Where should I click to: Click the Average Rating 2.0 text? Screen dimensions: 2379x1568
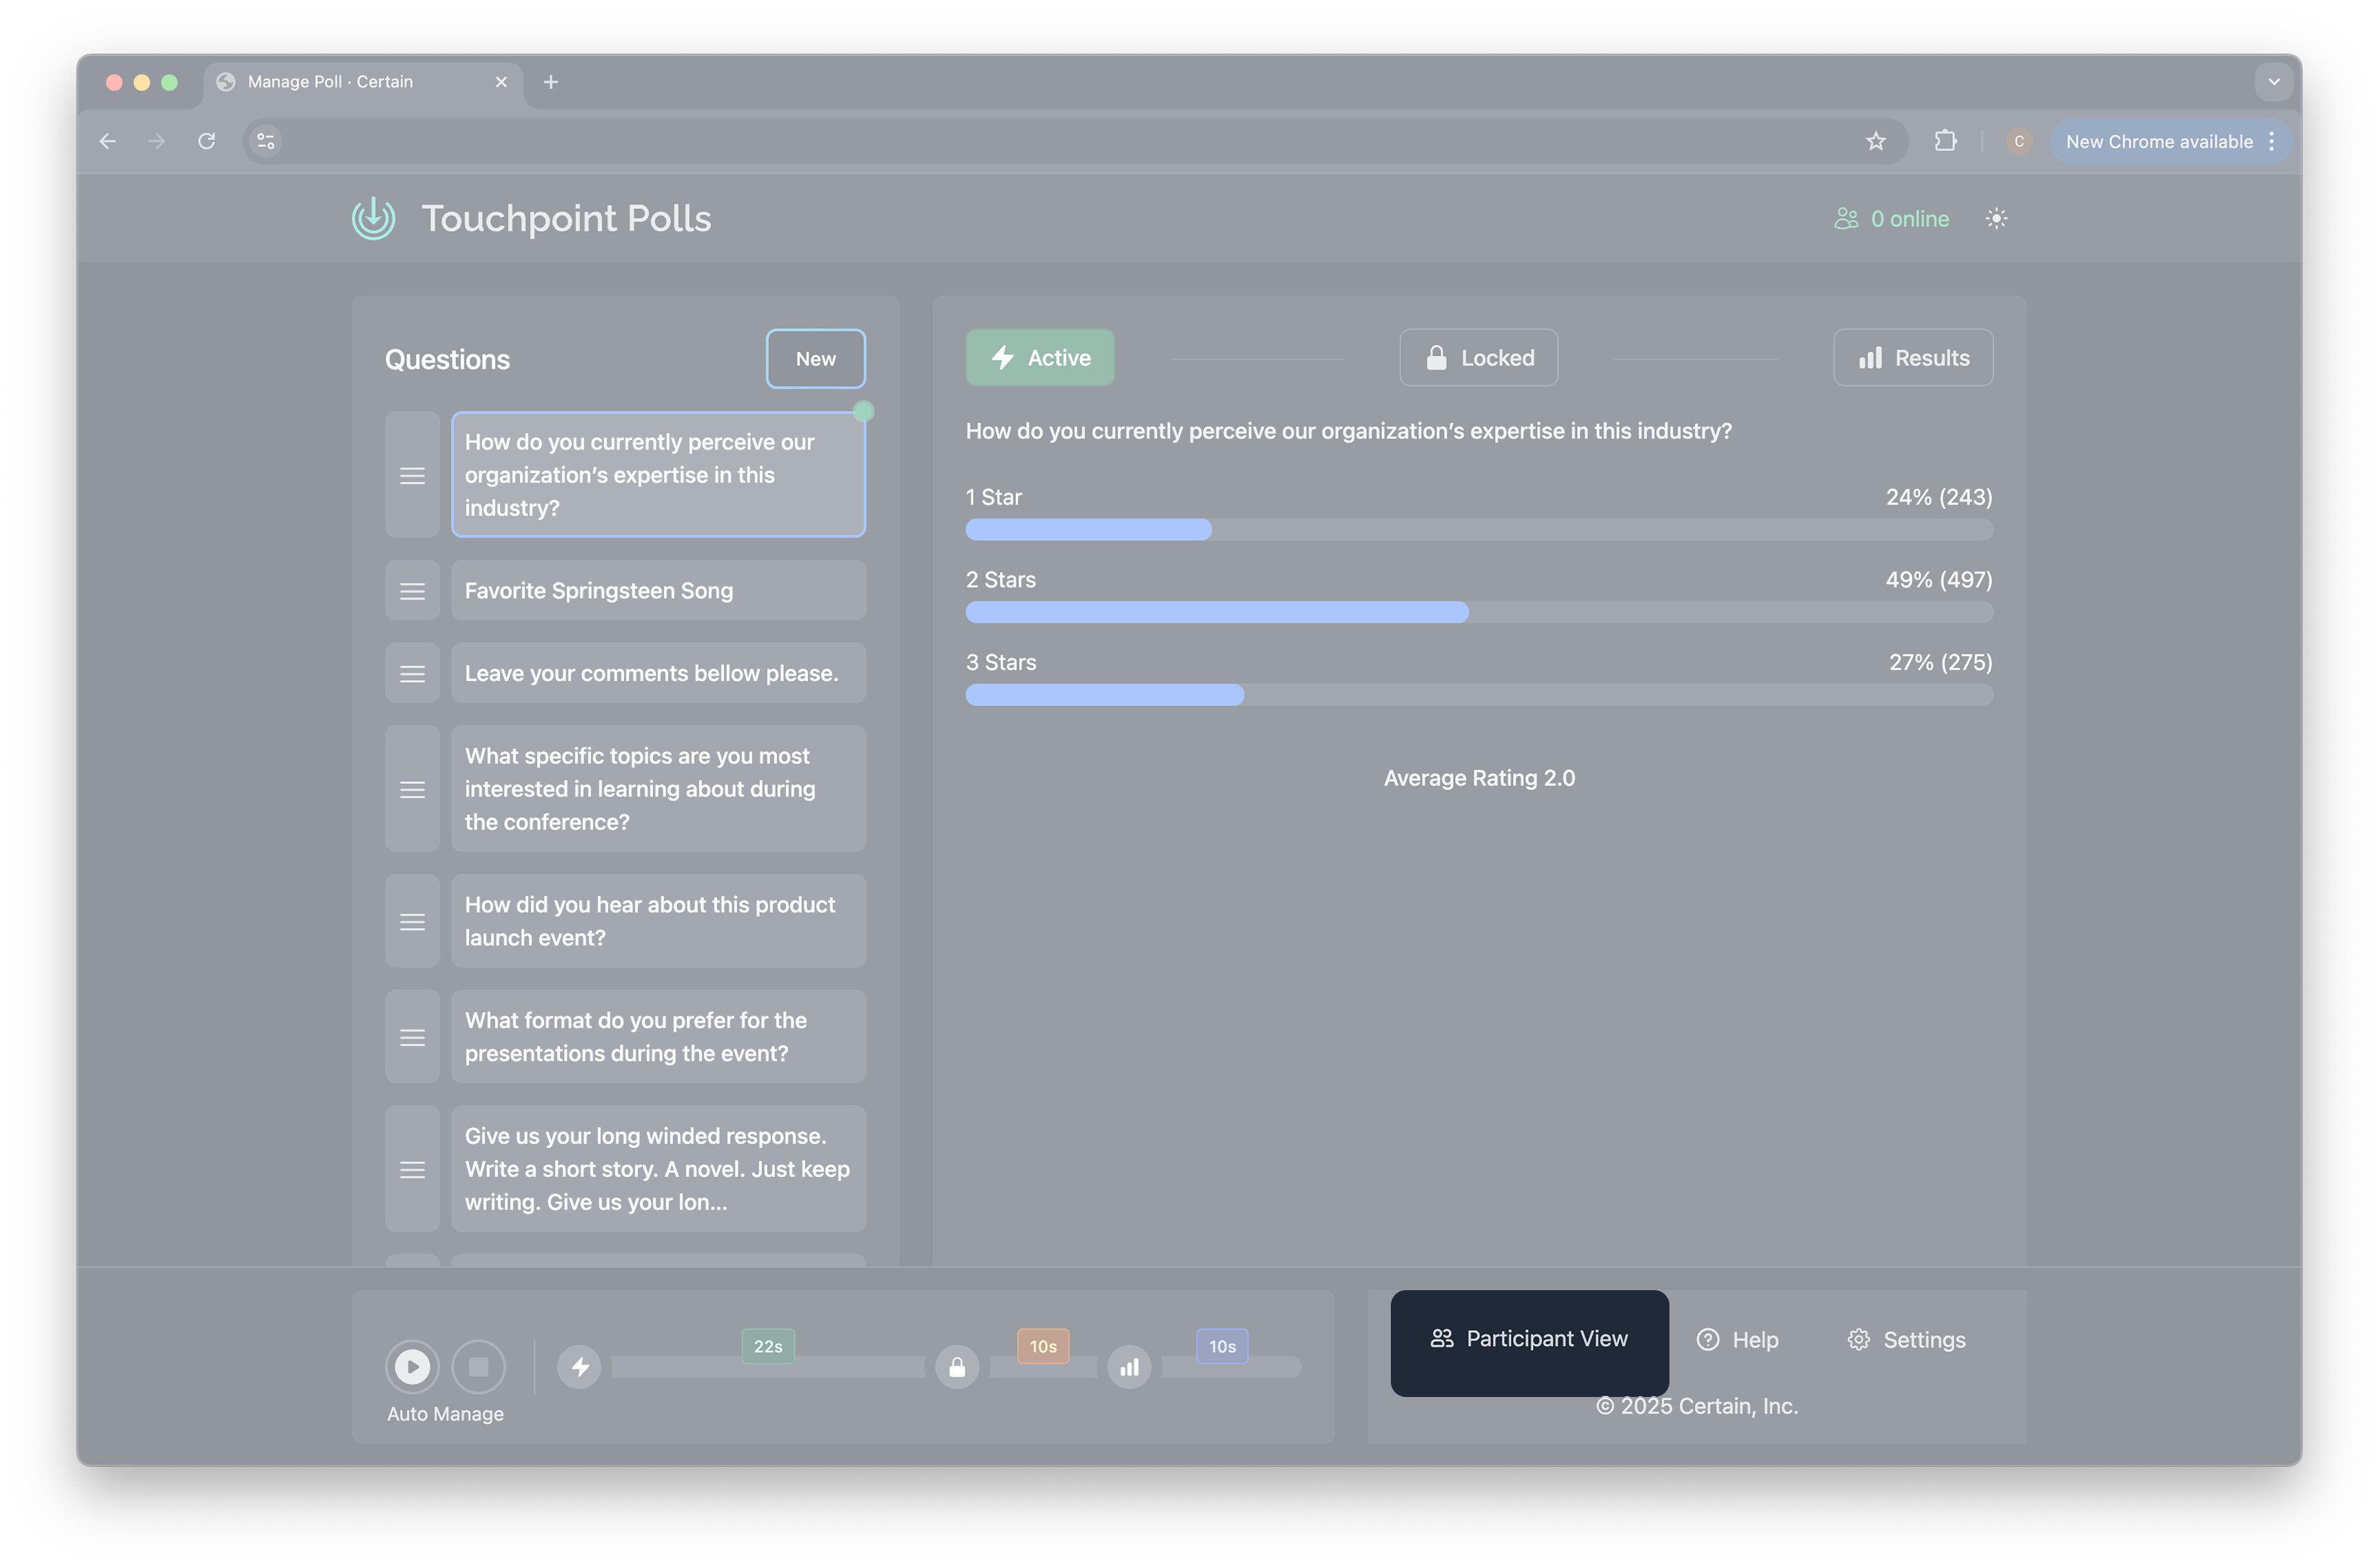[x=1479, y=778]
